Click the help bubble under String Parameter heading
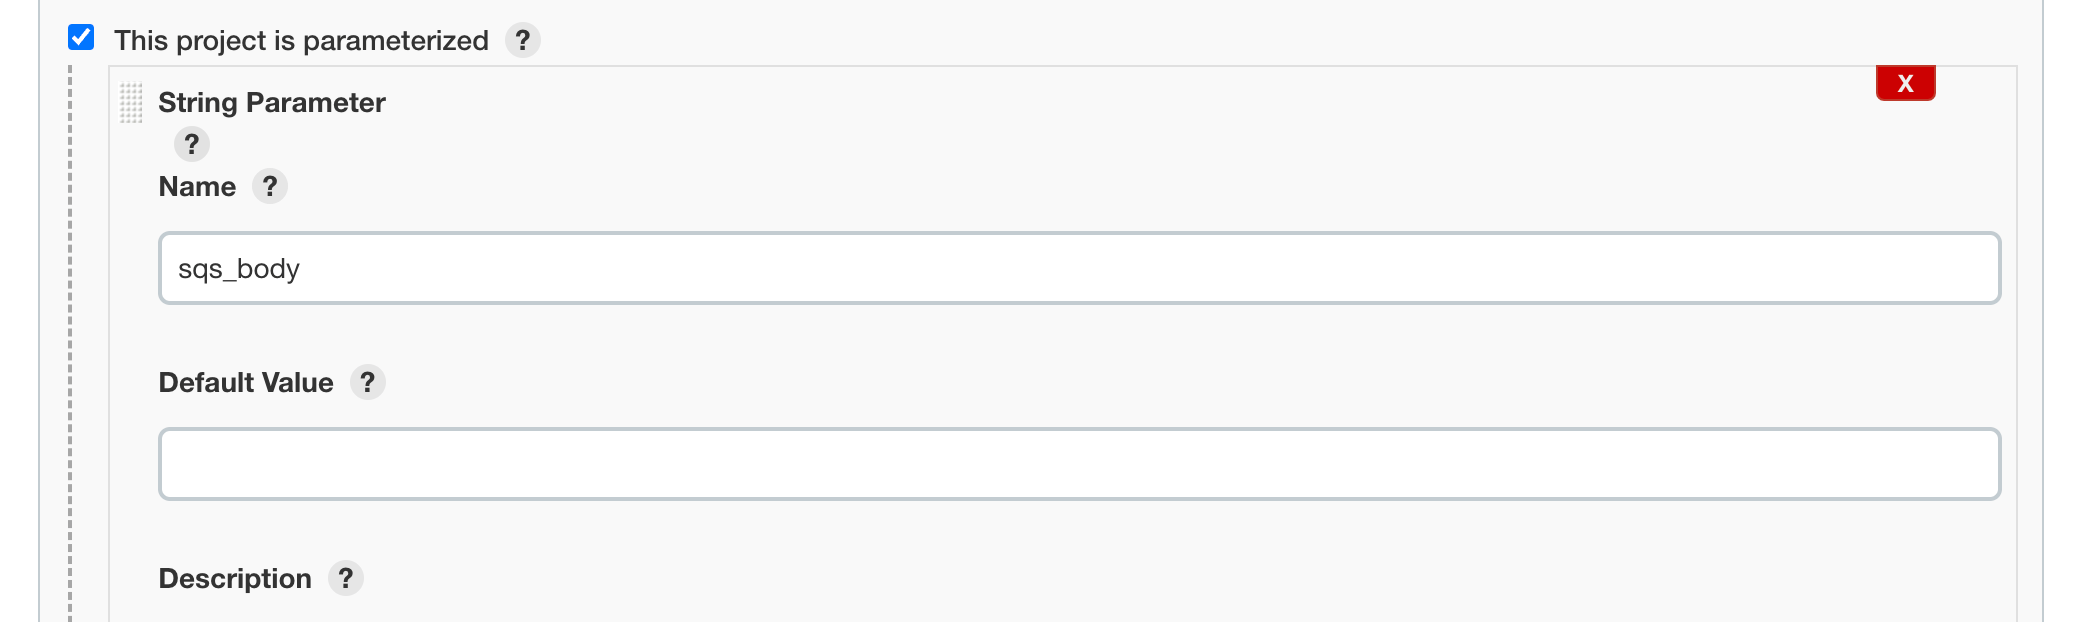 tap(192, 144)
